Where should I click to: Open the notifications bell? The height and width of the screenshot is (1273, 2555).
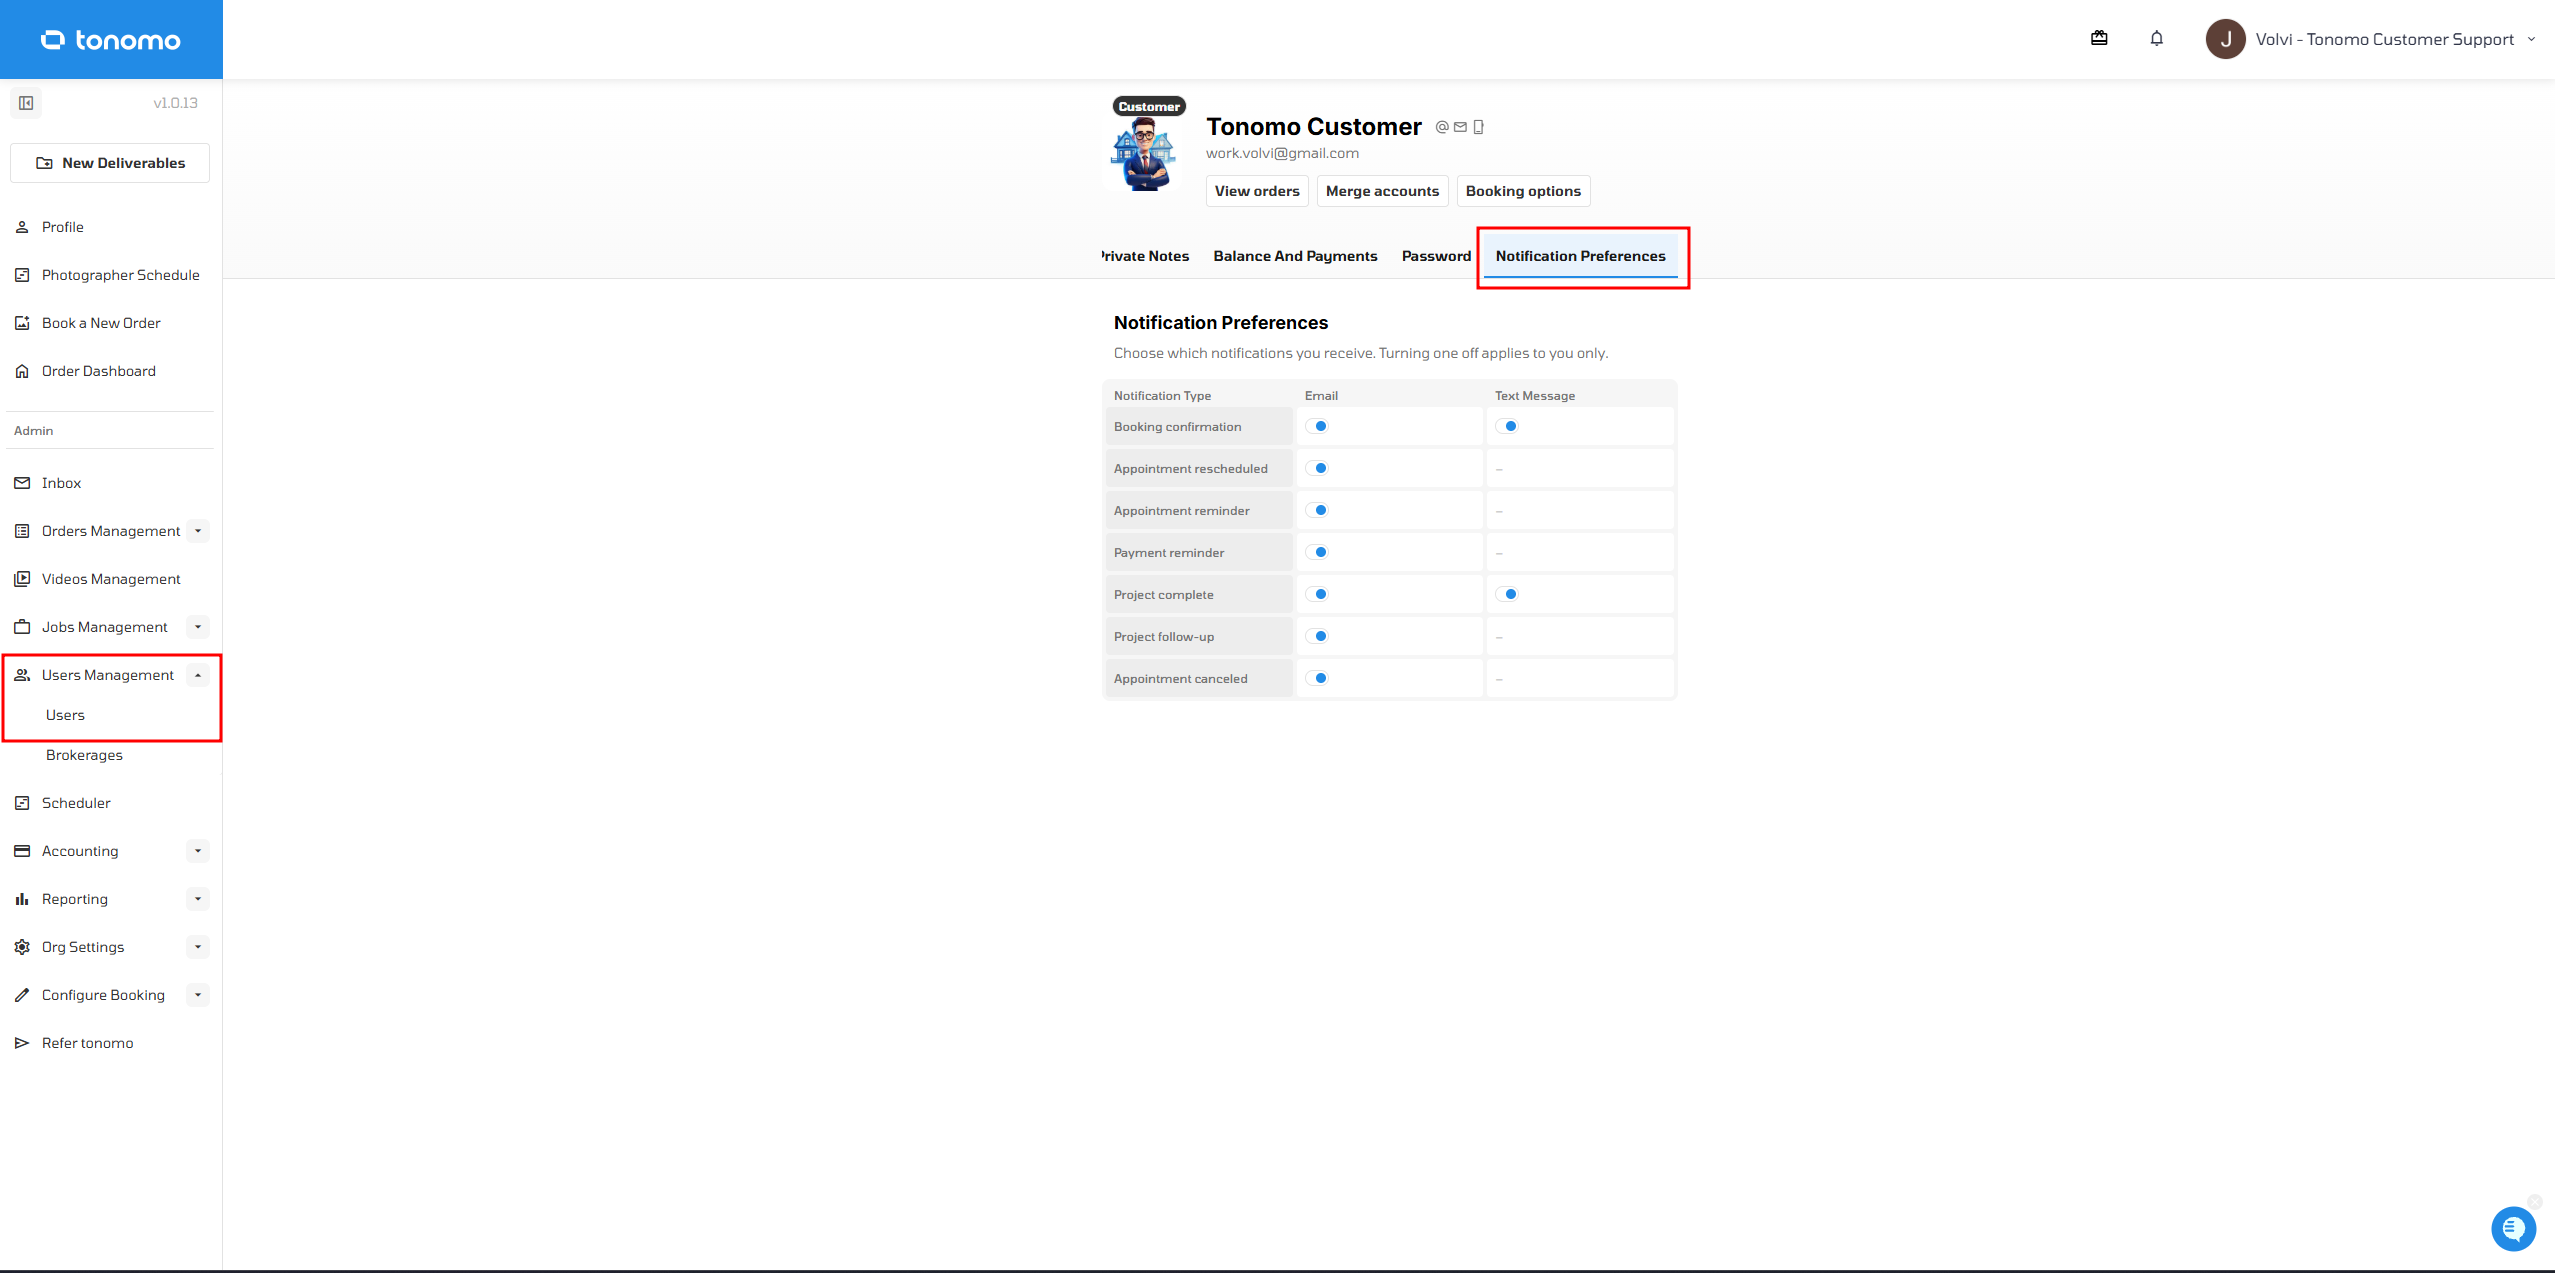(2157, 38)
